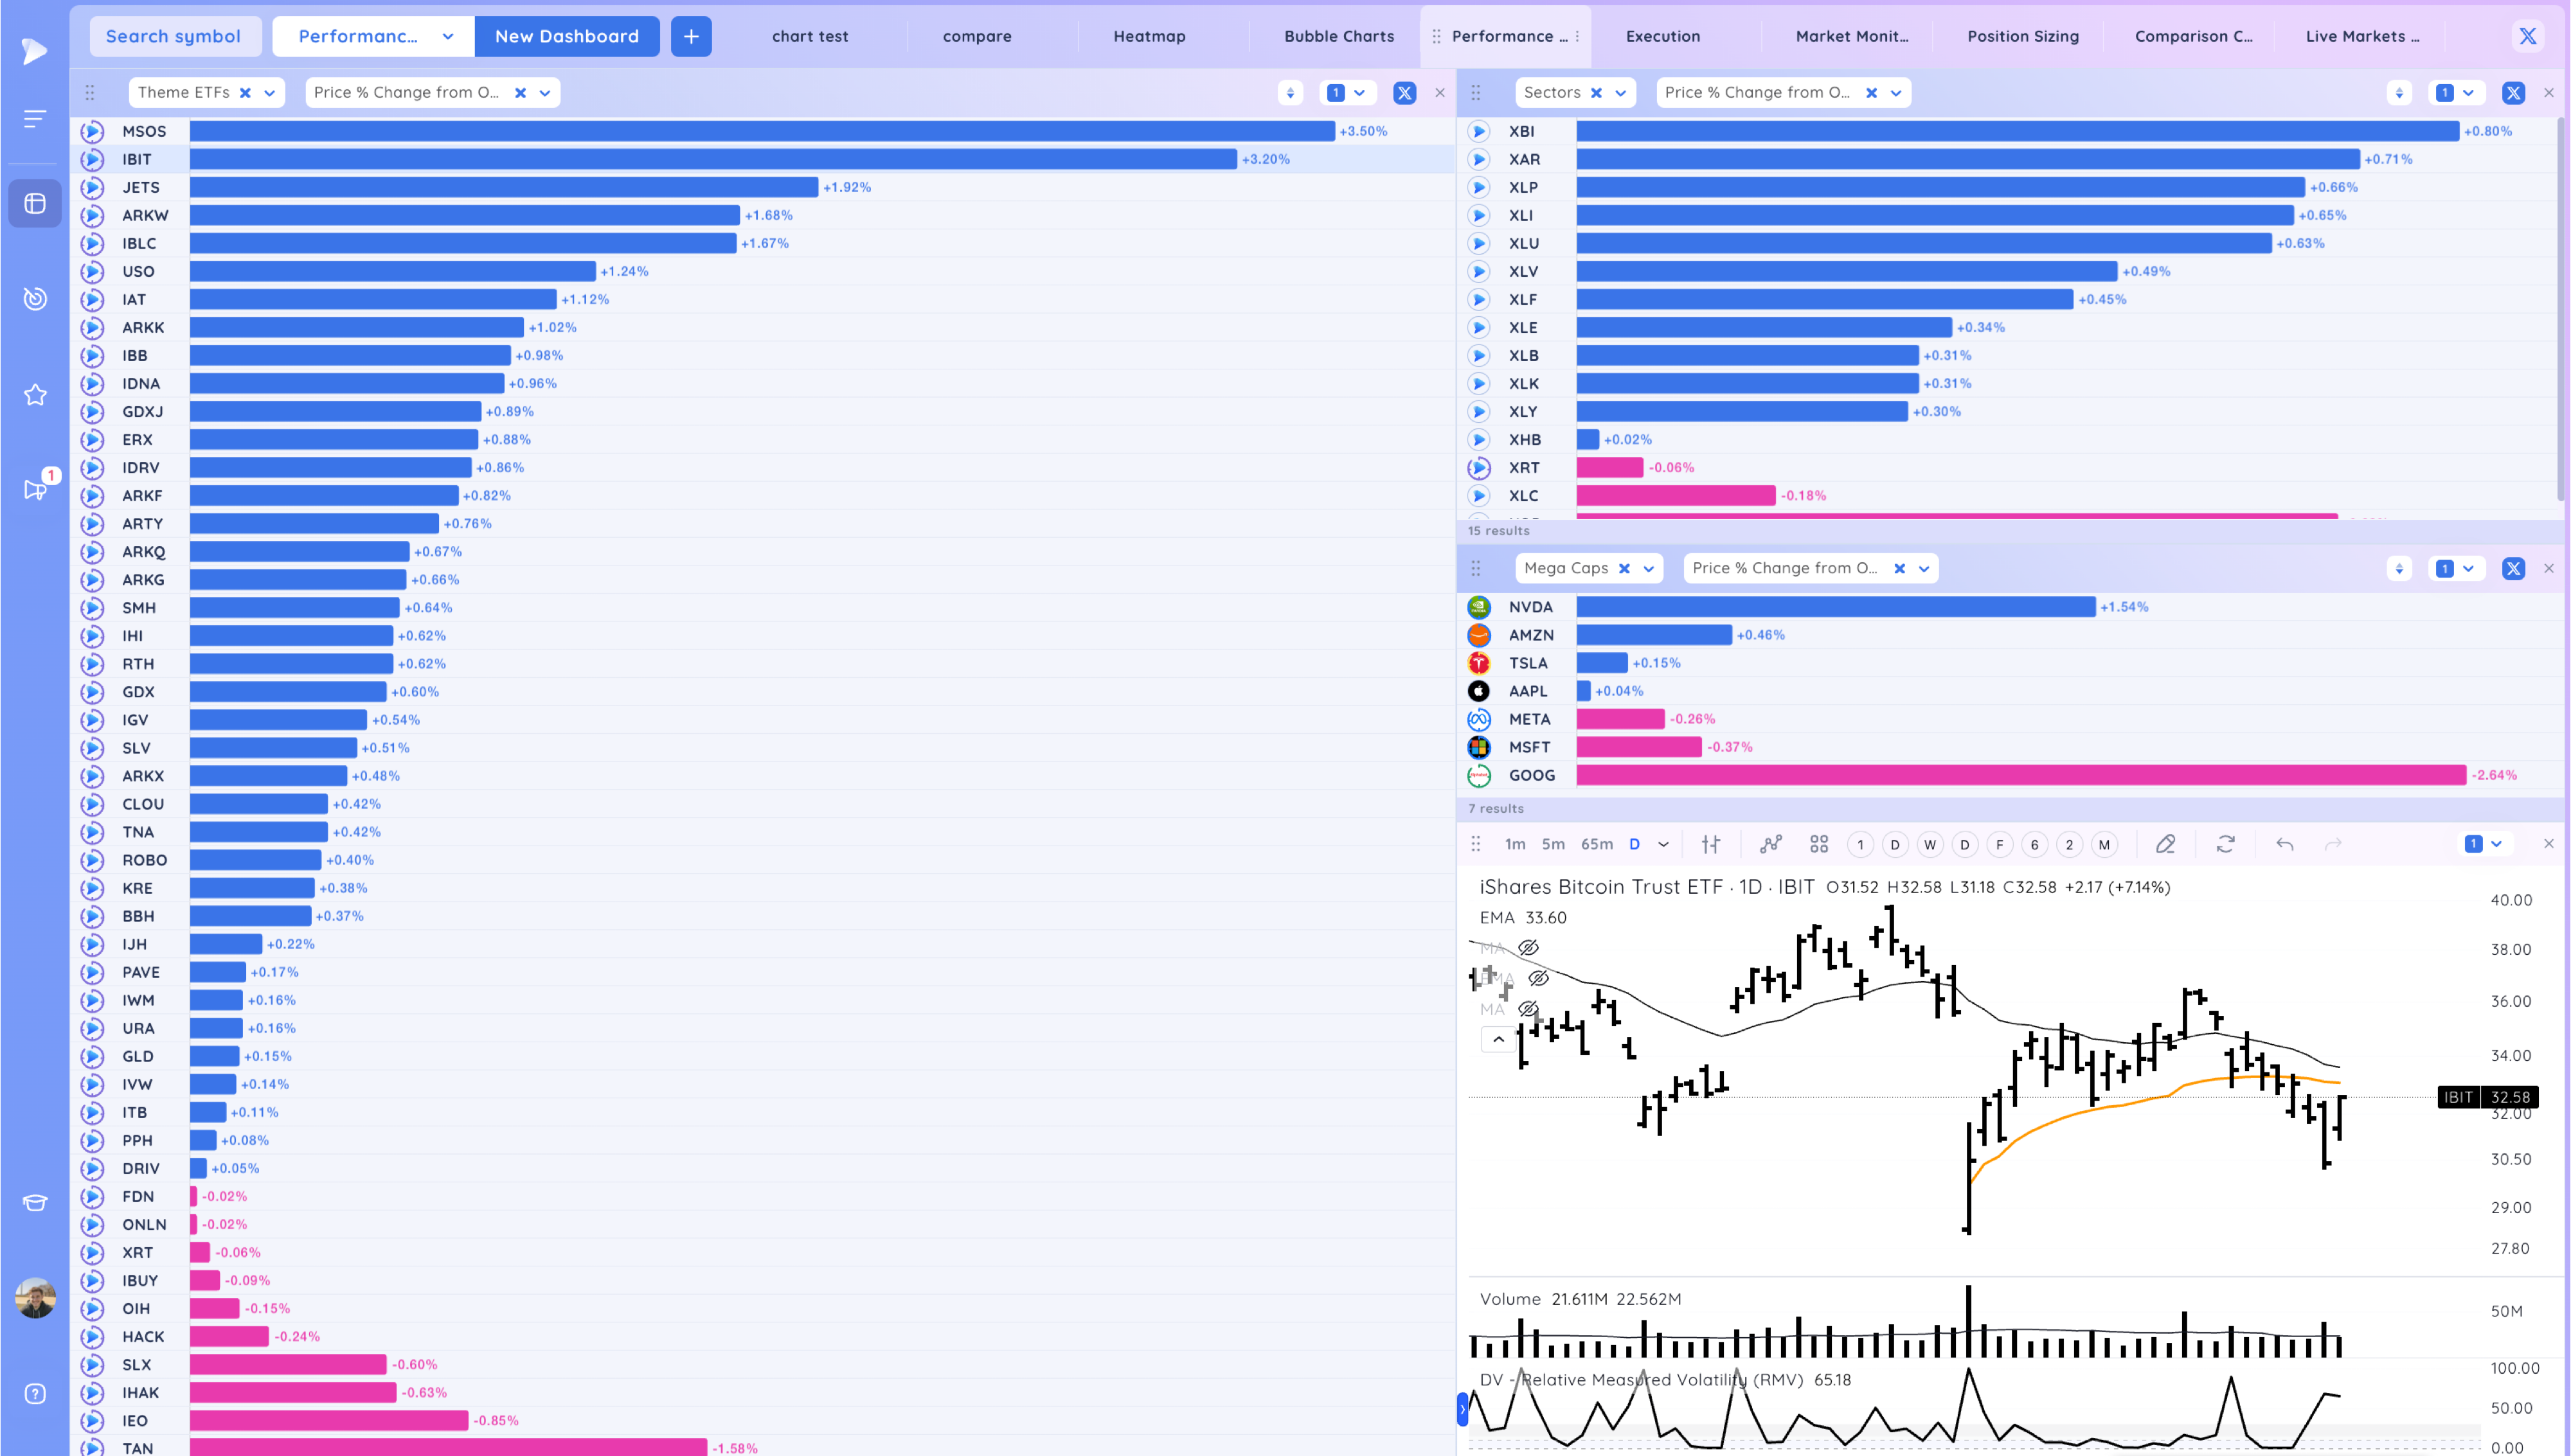Open the chart layout grid icon
Screen dimensions: 2571x1456
(1819, 844)
